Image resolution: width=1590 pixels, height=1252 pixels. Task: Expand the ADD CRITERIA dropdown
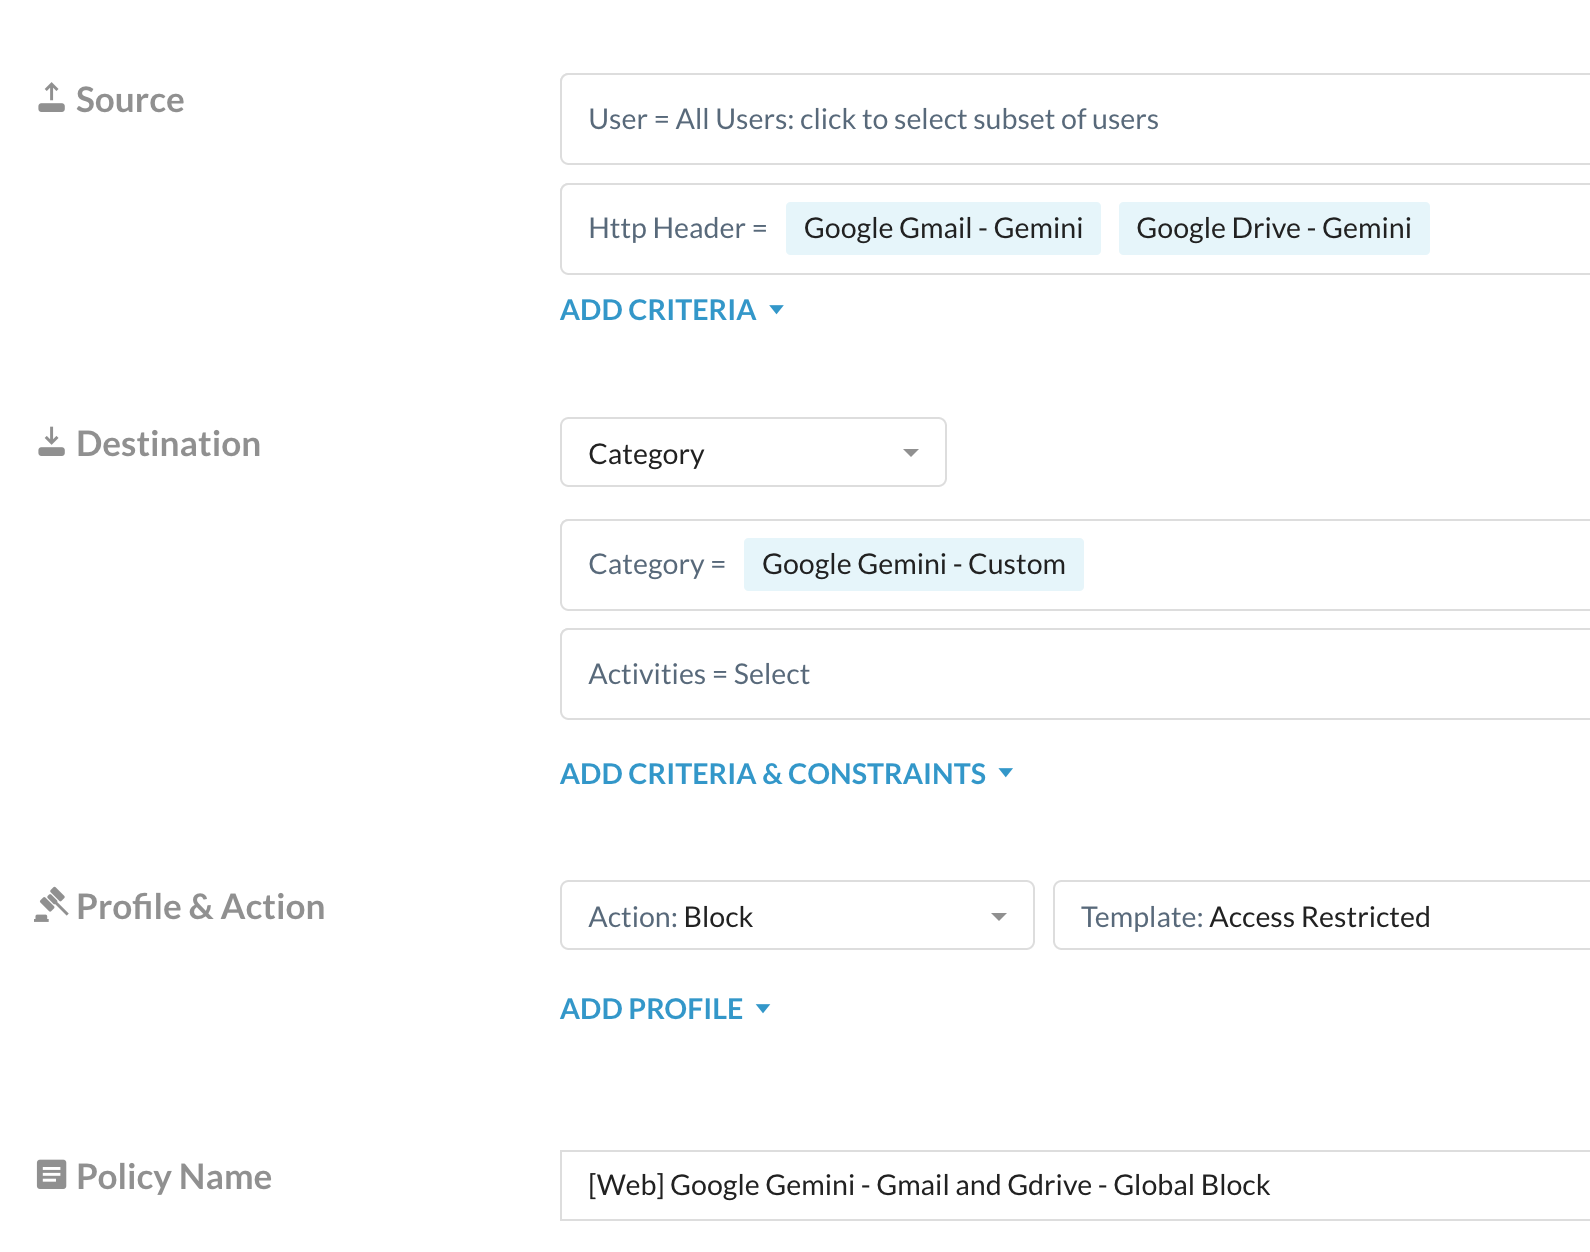click(672, 310)
